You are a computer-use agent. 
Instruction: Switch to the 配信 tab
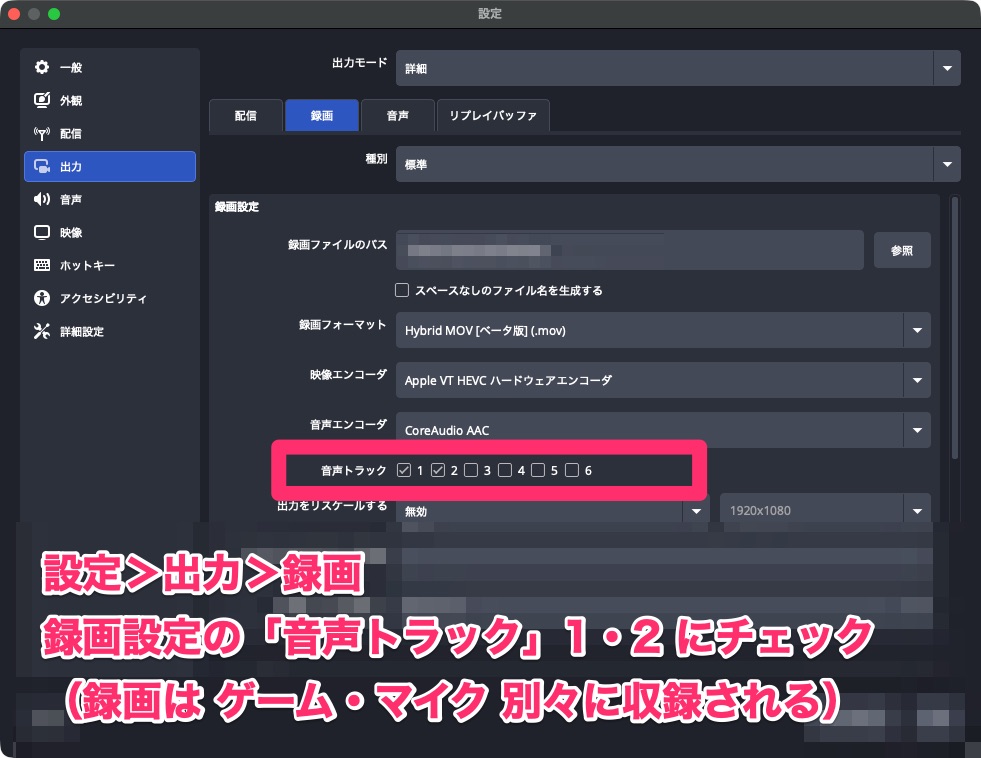click(x=246, y=116)
